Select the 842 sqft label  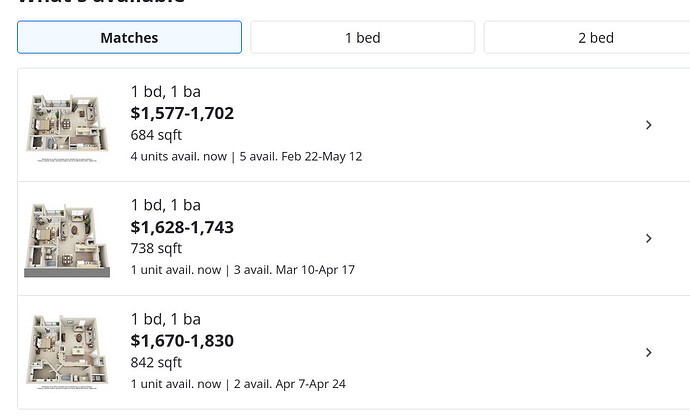click(x=156, y=363)
